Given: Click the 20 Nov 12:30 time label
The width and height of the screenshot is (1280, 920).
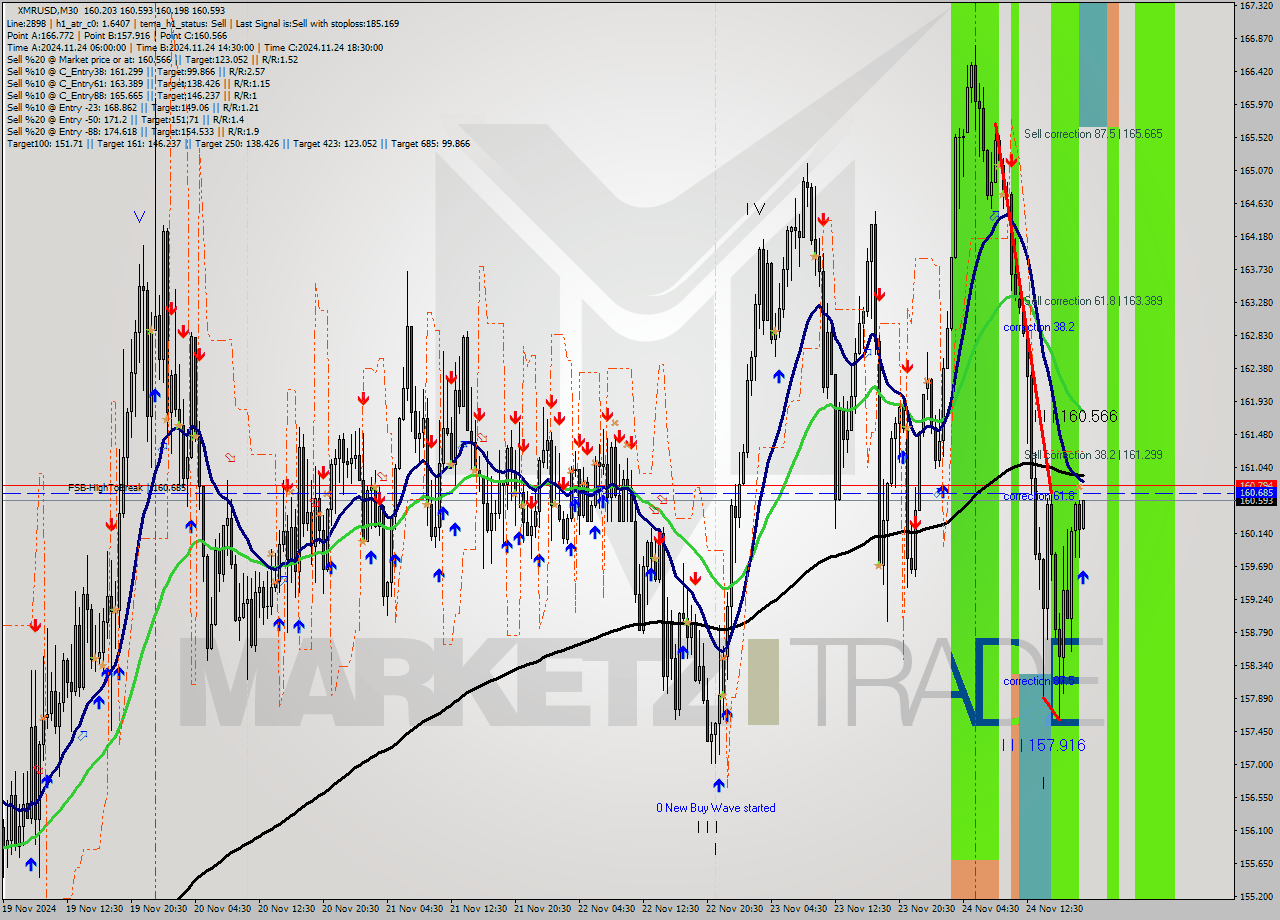Looking at the screenshot, I should (x=288, y=909).
